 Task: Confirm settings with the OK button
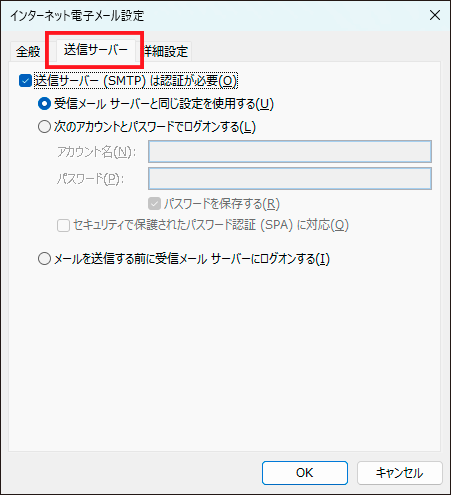[x=305, y=473]
